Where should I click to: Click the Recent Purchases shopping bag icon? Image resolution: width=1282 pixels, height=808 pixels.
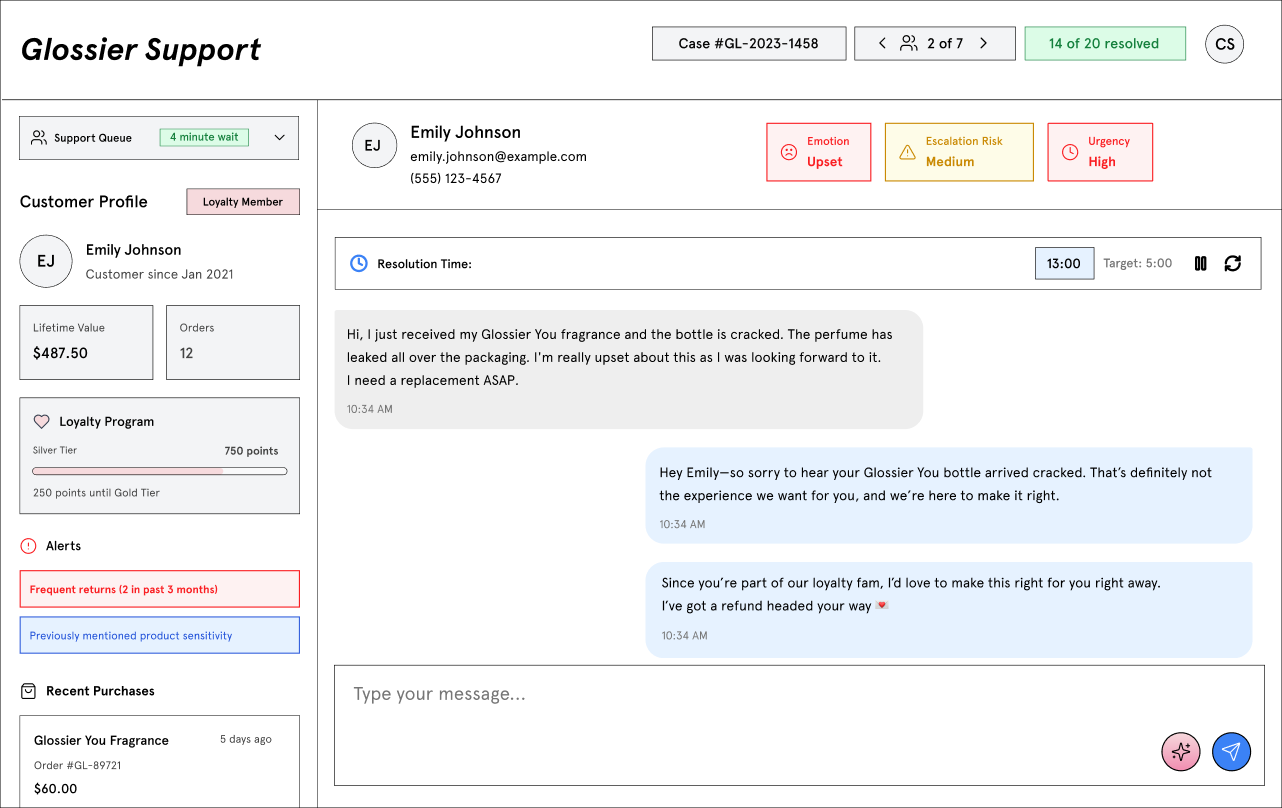[x=29, y=691]
